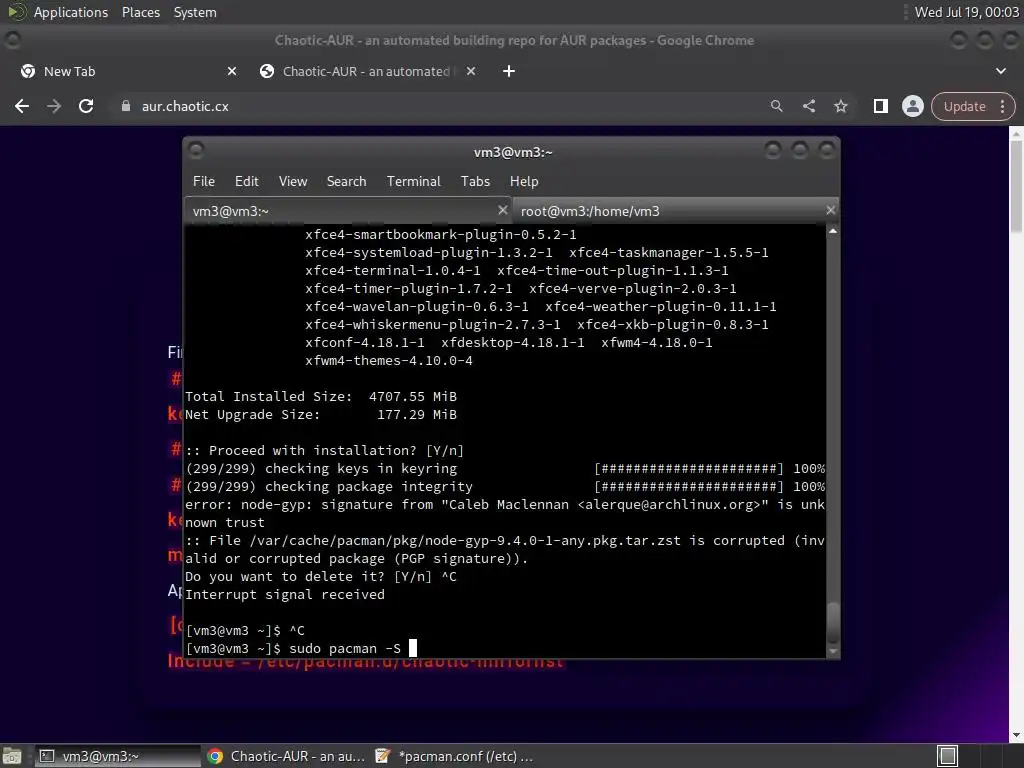Expand the Chrome tab search chevron
Image resolution: width=1024 pixels, height=768 pixels.
pos(1000,71)
